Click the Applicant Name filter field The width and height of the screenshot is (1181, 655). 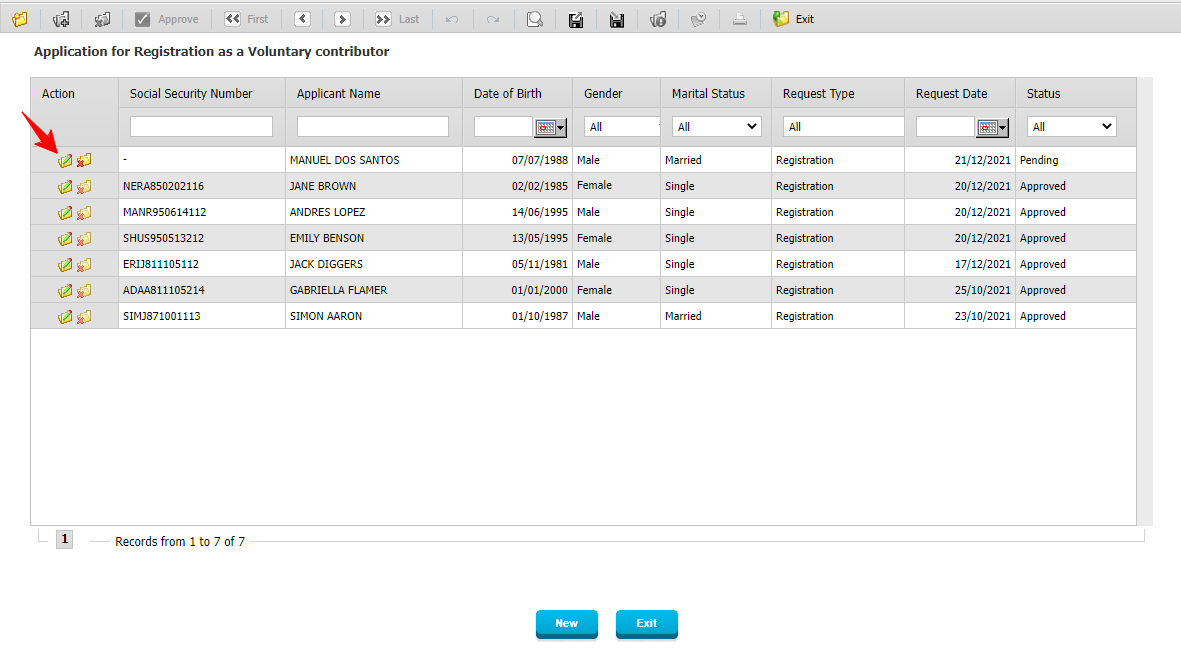373,126
